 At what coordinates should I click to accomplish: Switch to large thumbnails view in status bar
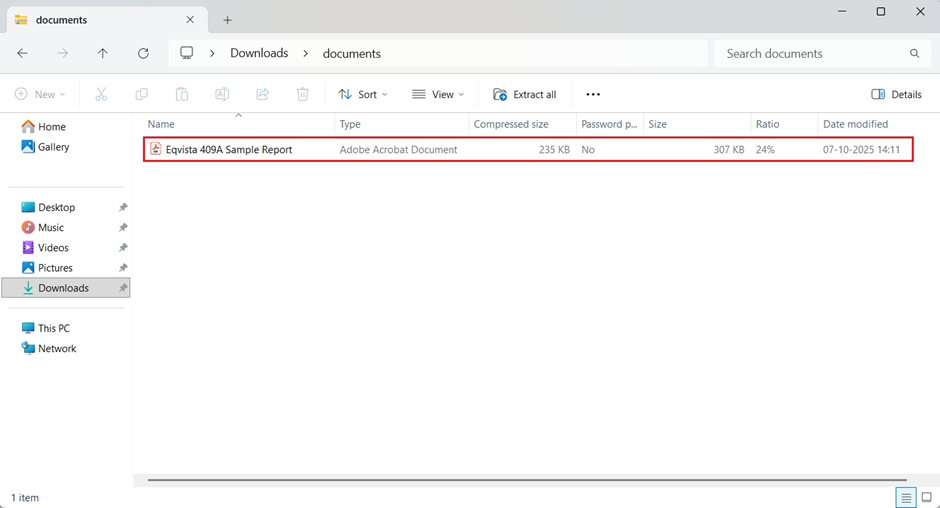(x=926, y=497)
